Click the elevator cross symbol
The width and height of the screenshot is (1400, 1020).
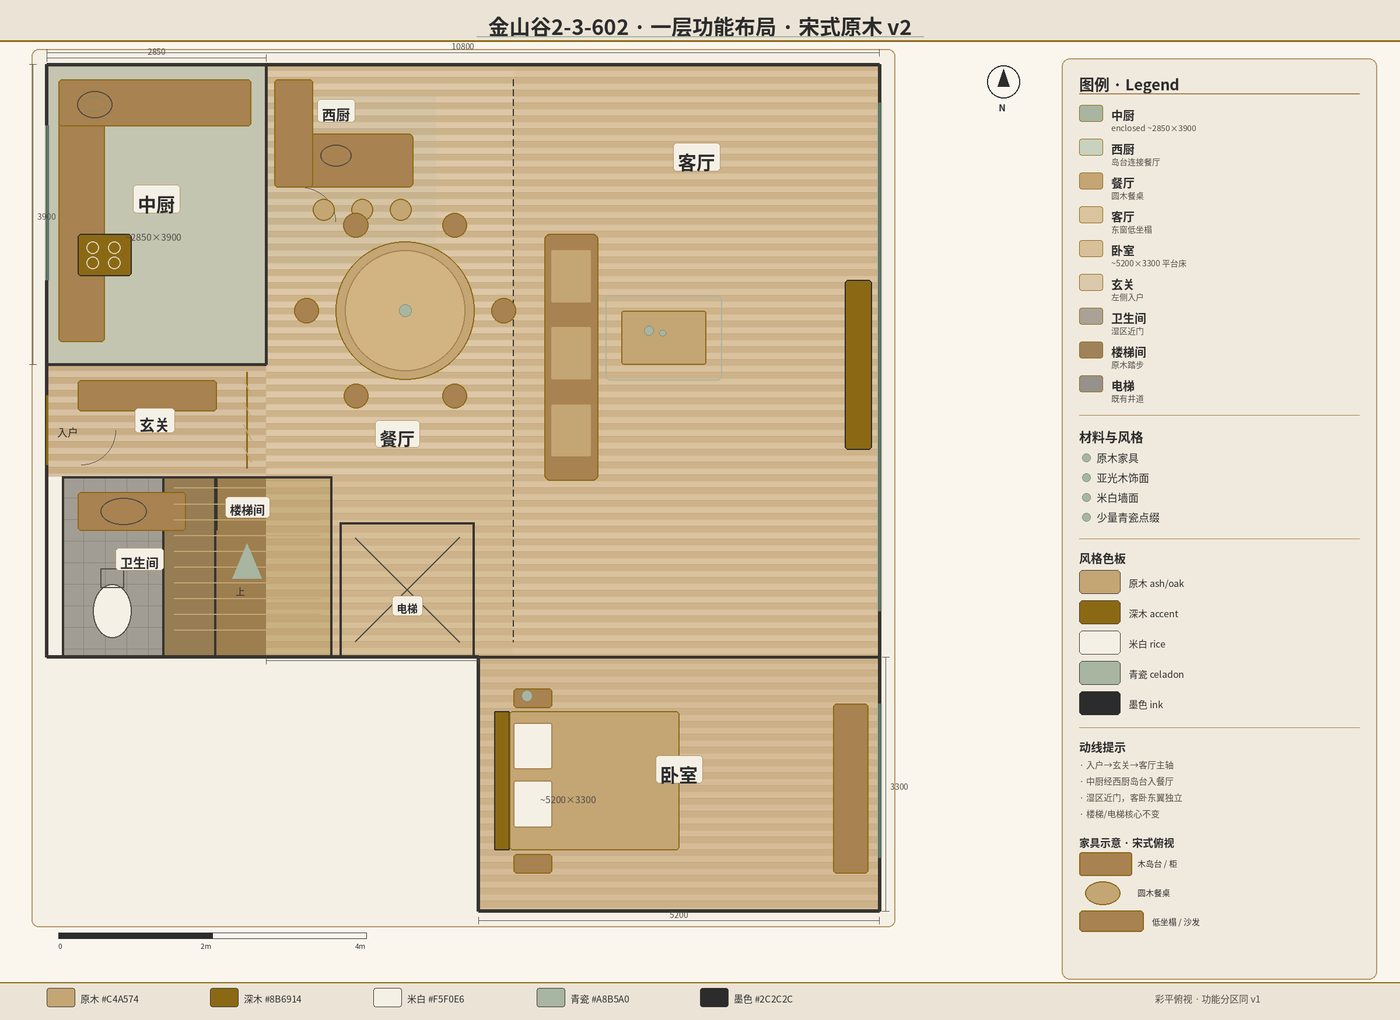tap(407, 590)
